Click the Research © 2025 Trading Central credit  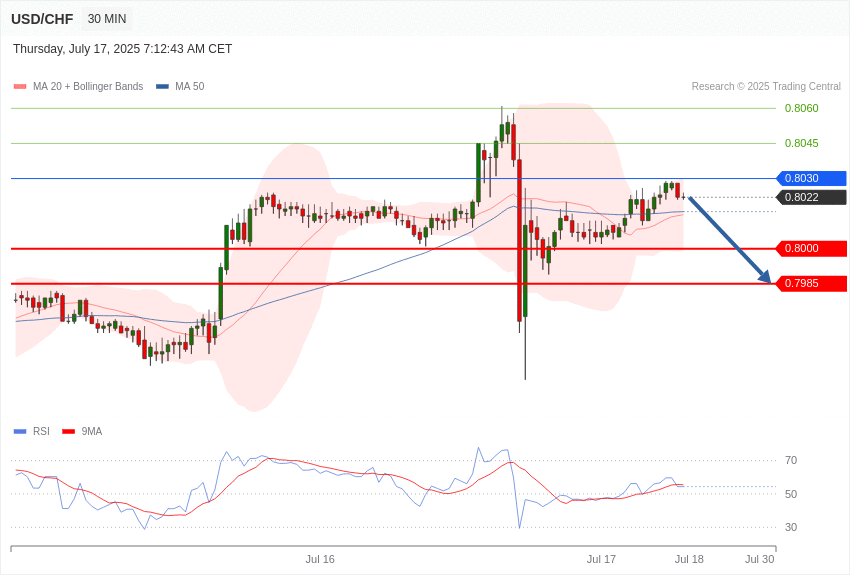coord(766,87)
